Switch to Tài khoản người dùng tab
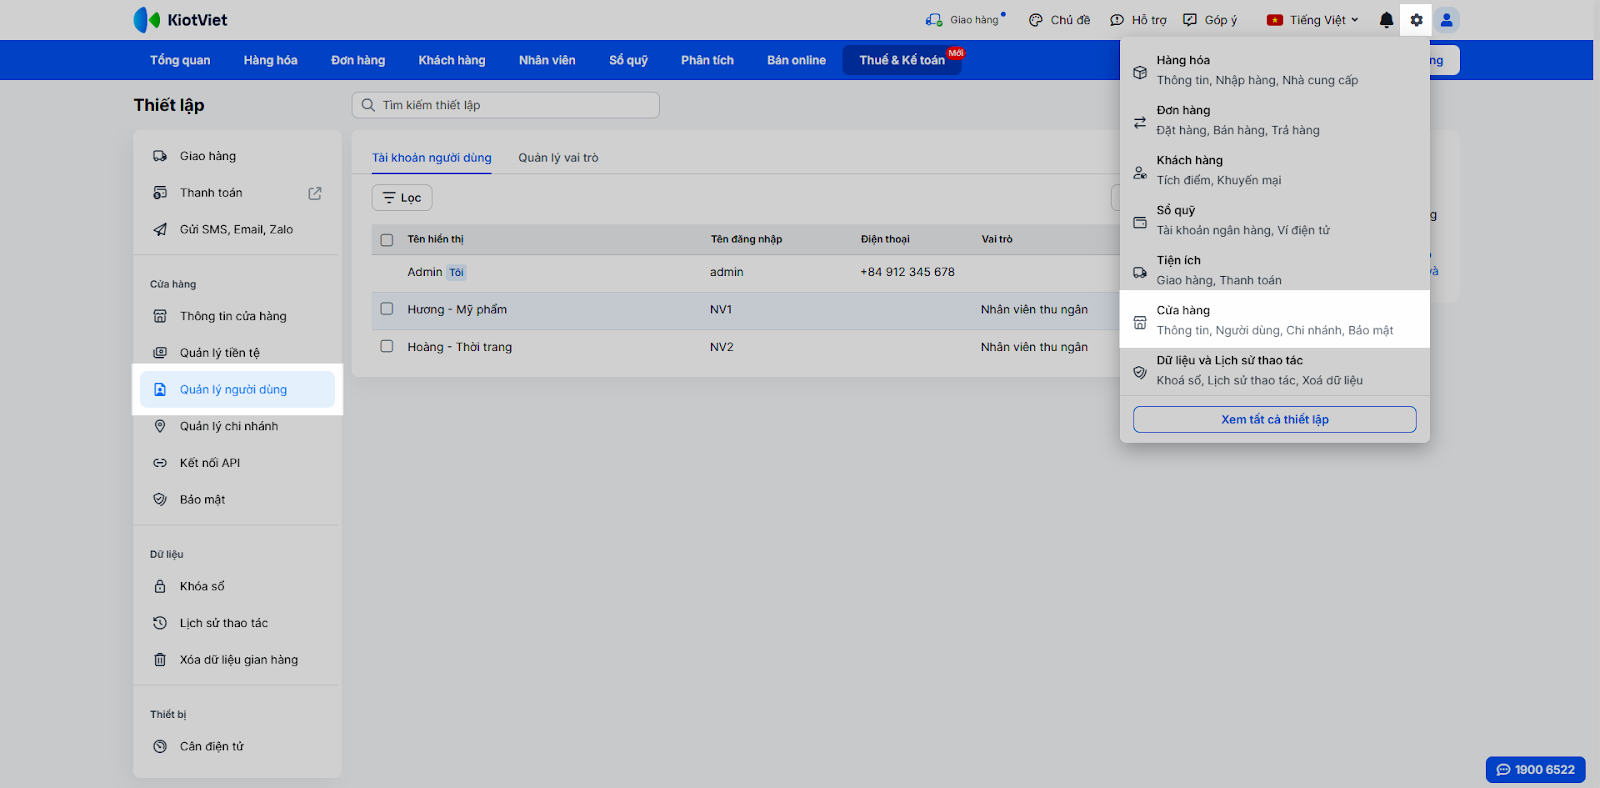Image resolution: width=1600 pixels, height=788 pixels. click(432, 158)
